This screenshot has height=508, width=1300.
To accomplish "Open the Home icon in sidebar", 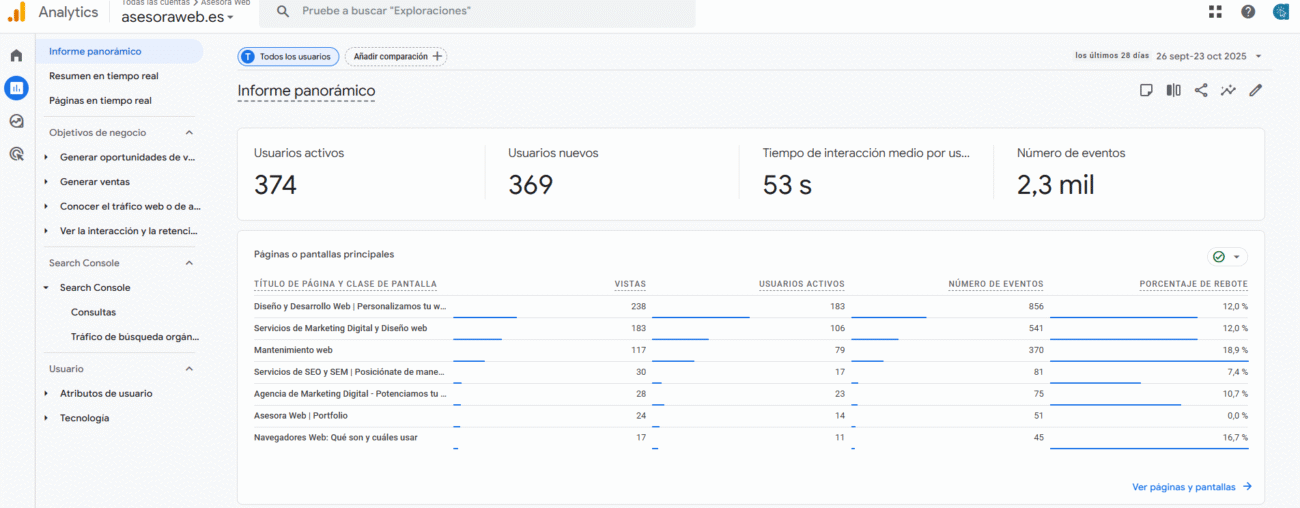I will coord(16,55).
